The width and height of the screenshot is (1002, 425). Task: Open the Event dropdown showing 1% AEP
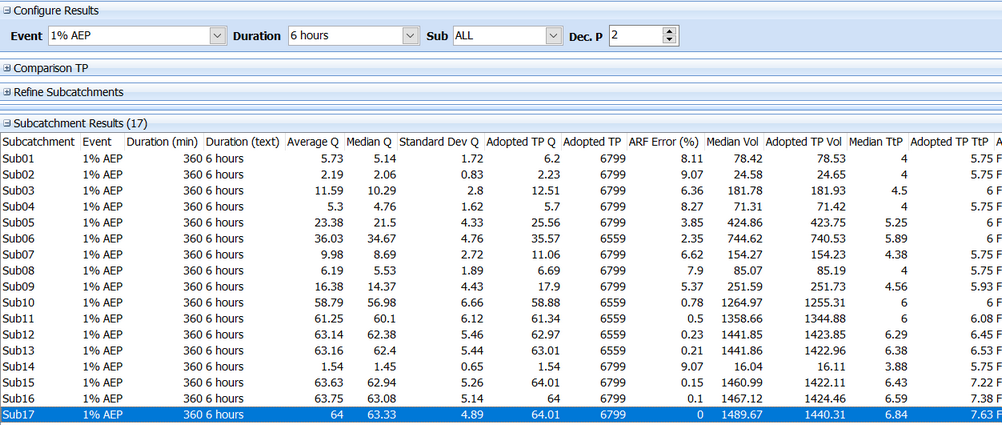(x=218, y=35)
